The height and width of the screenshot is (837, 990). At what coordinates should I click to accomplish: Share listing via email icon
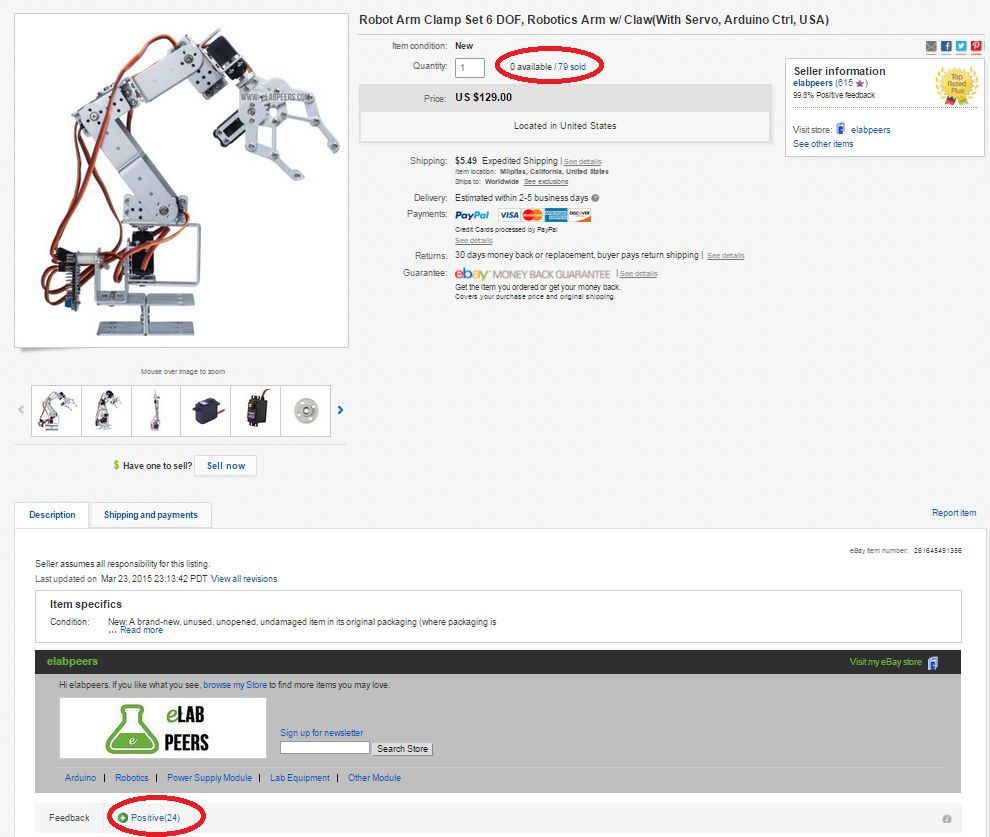931,46
